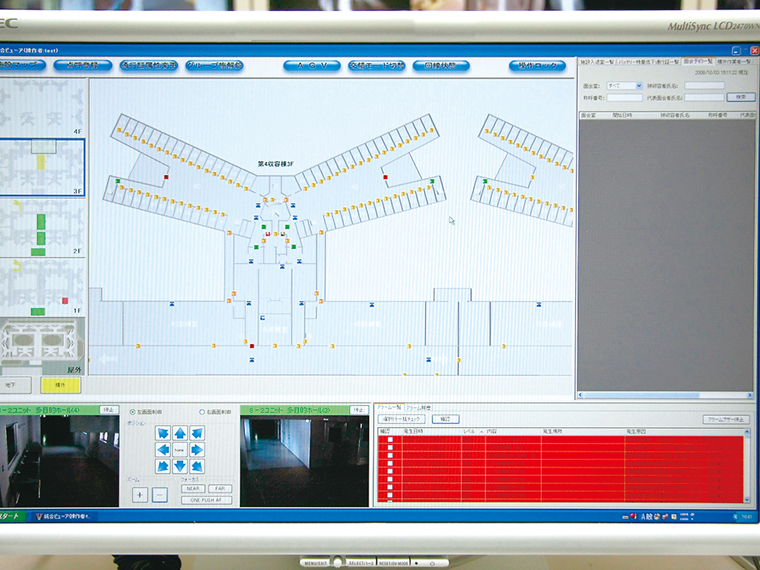Sort the alarm list by レベル column
760x570 pixels.
coord(470,430)
